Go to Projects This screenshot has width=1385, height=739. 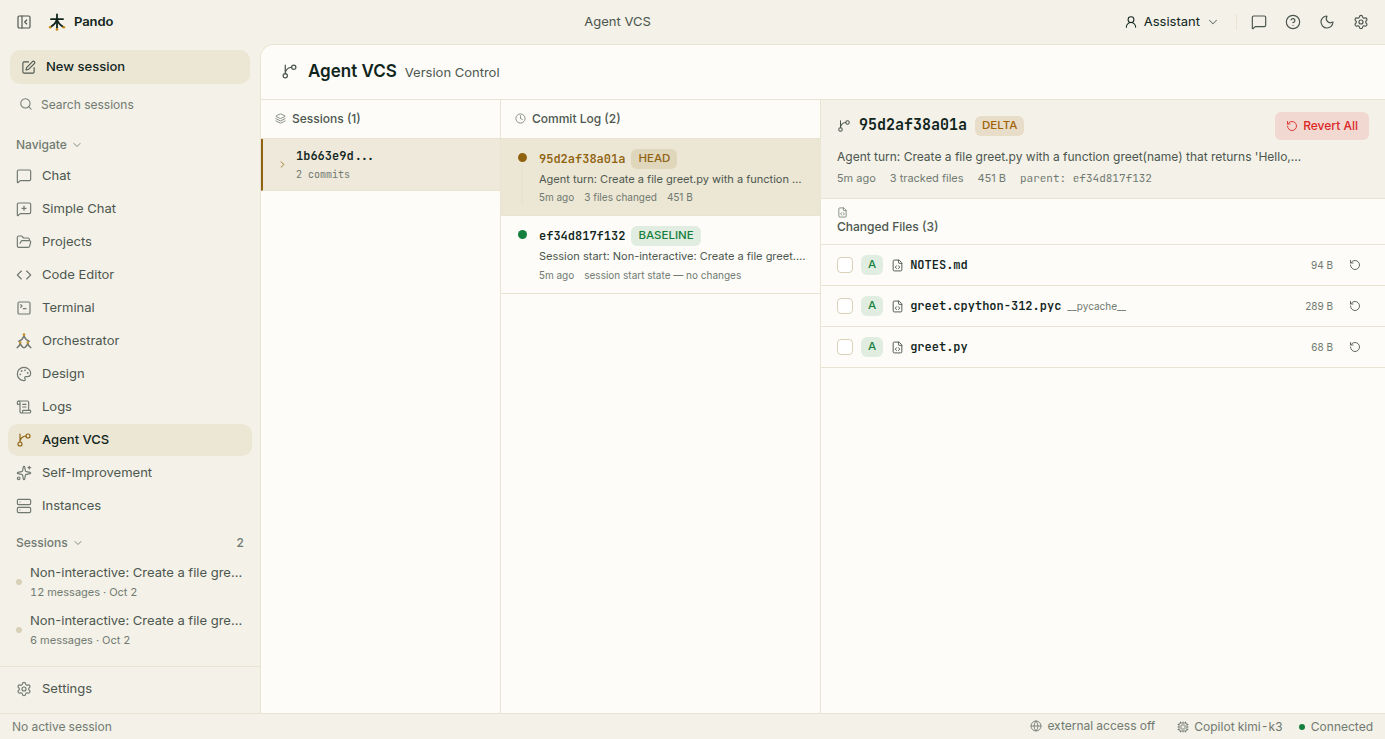point(130,242)
